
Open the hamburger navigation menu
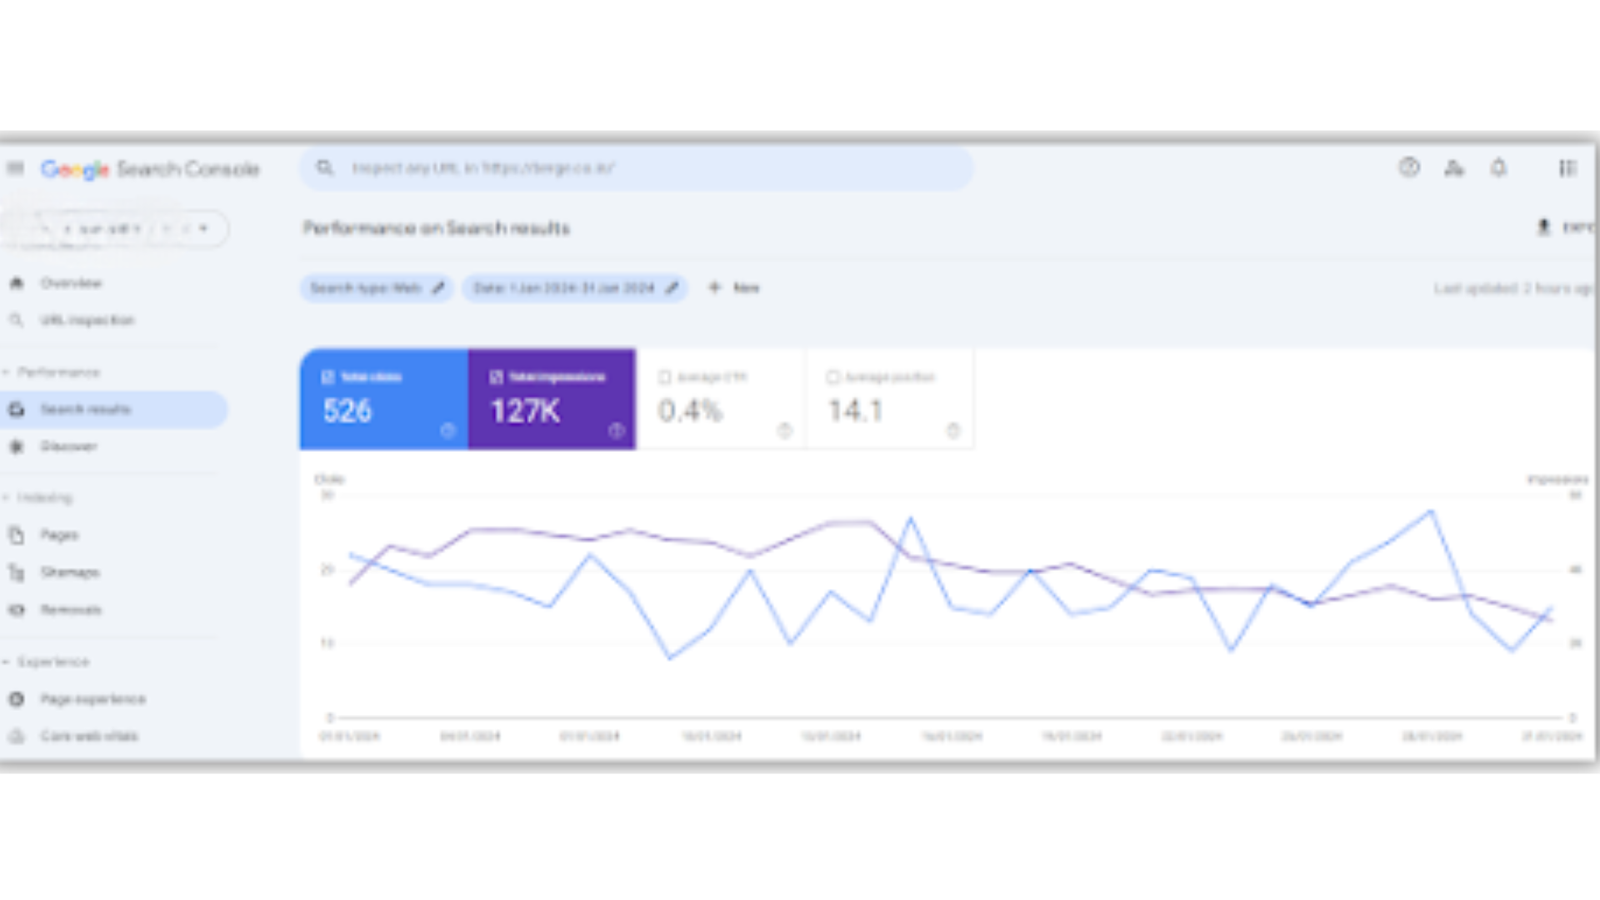(15, 168)
